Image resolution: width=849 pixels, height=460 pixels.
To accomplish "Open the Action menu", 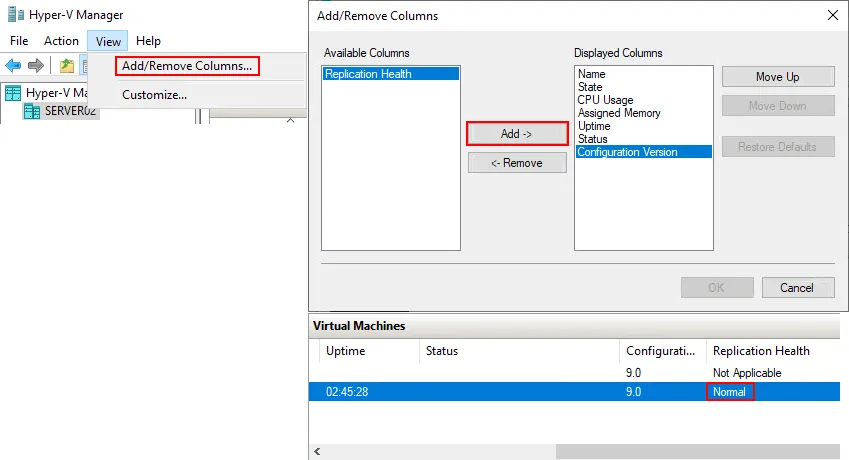I will (x=61, y=41).
